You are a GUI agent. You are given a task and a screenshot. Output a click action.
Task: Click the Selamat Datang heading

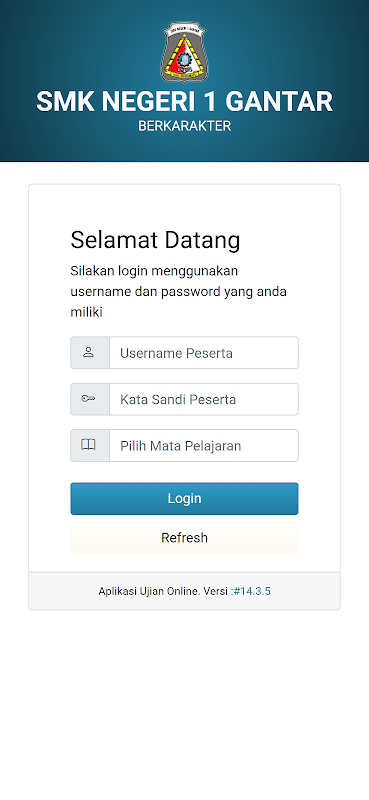[x=155, y=240]
